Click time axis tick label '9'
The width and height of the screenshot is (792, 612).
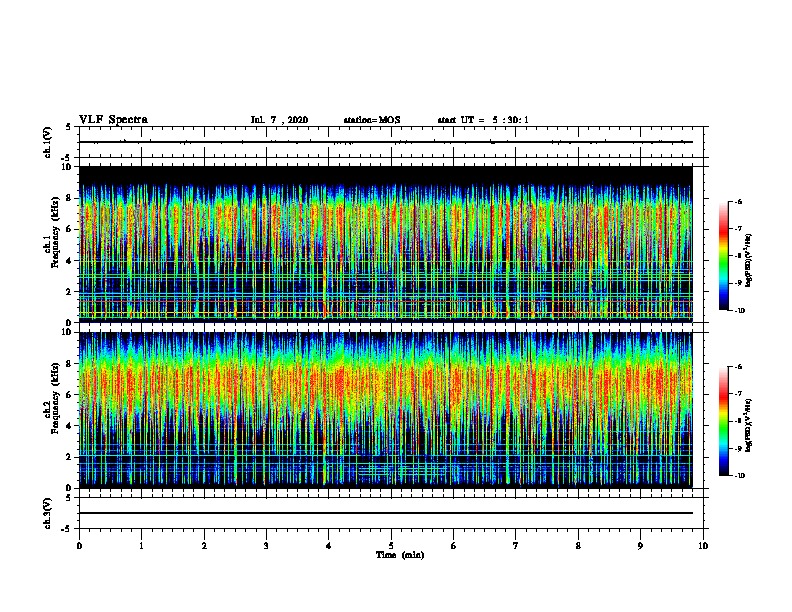coord(640,546)
